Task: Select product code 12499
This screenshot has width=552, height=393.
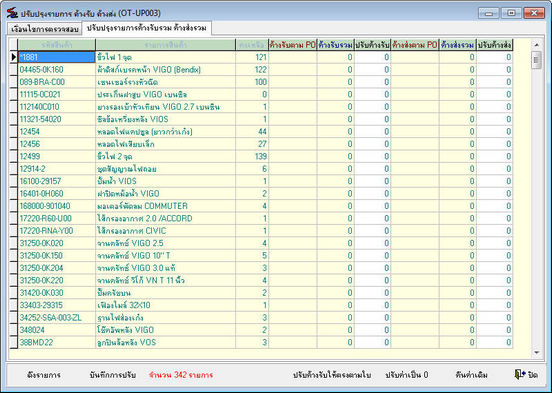Action: [57, 156]
